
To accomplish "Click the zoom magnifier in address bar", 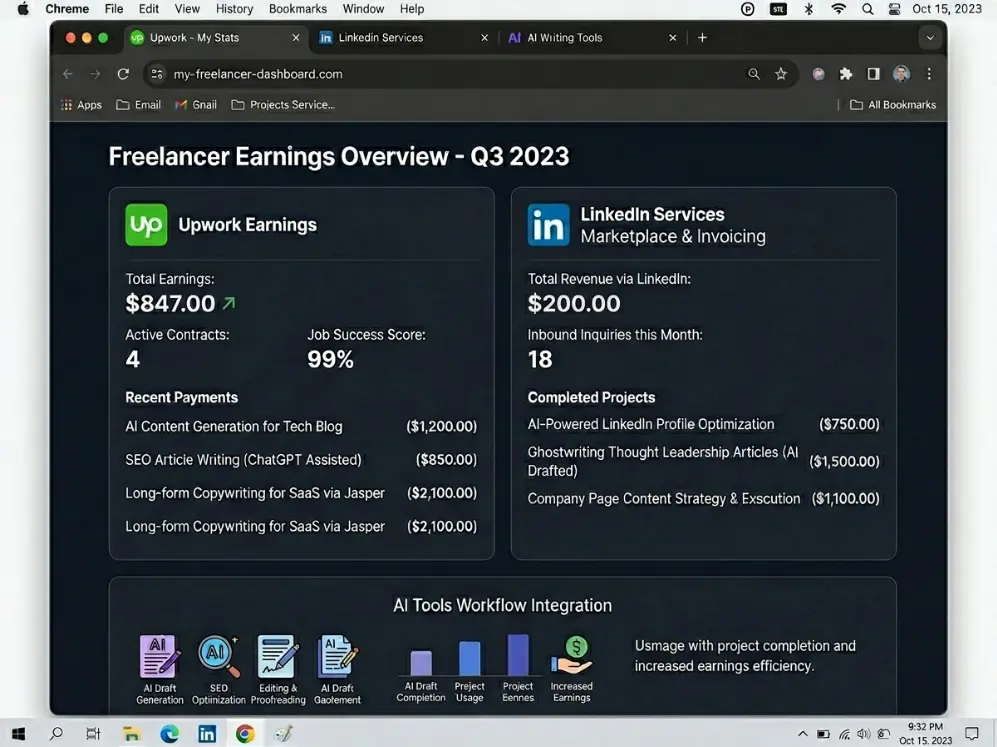I will click(753, 74).
